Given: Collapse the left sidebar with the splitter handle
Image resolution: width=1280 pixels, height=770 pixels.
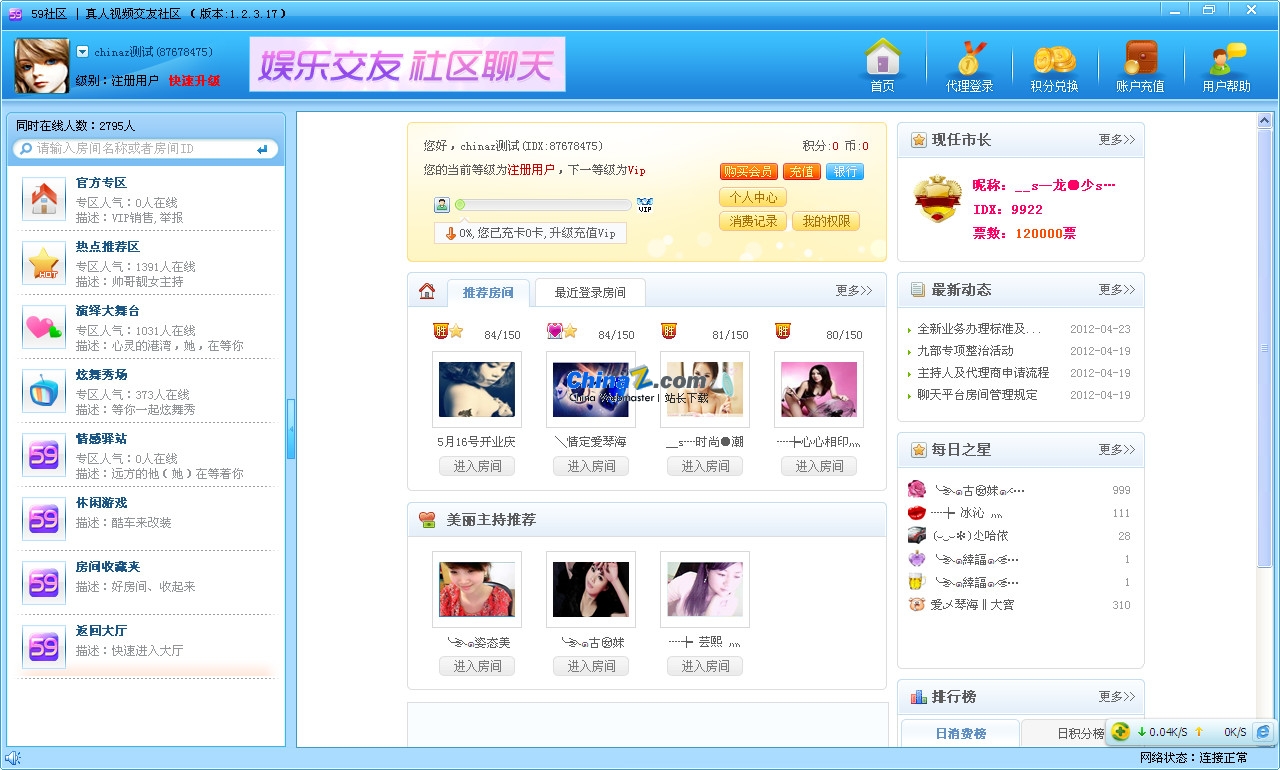Looking at the screenshot, I should click(291, 428).
